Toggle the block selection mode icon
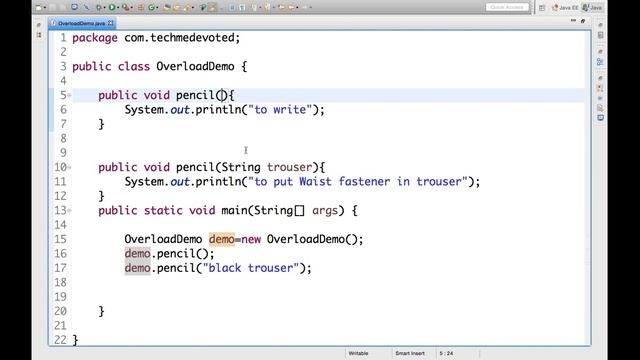Screen dimensions: 640x360 pos(233,7)
